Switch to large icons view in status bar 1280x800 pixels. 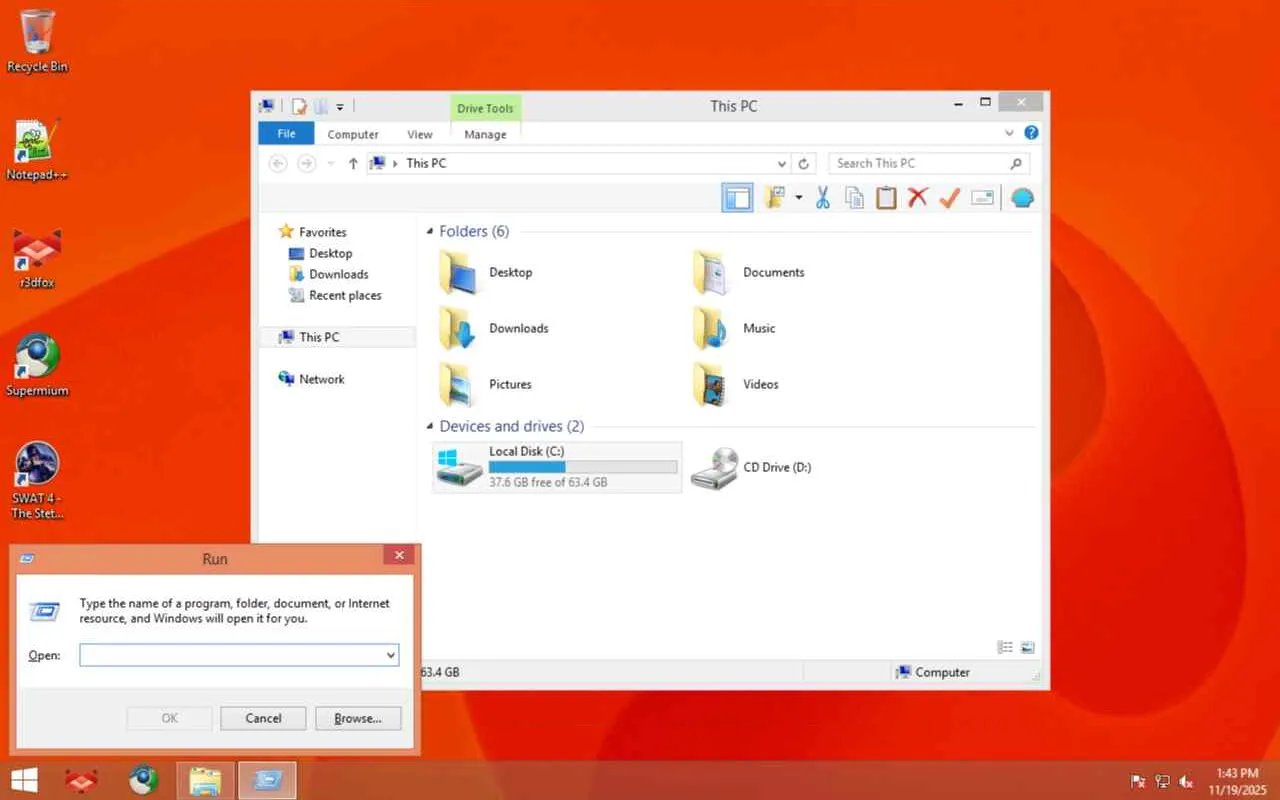point(1027,648)
